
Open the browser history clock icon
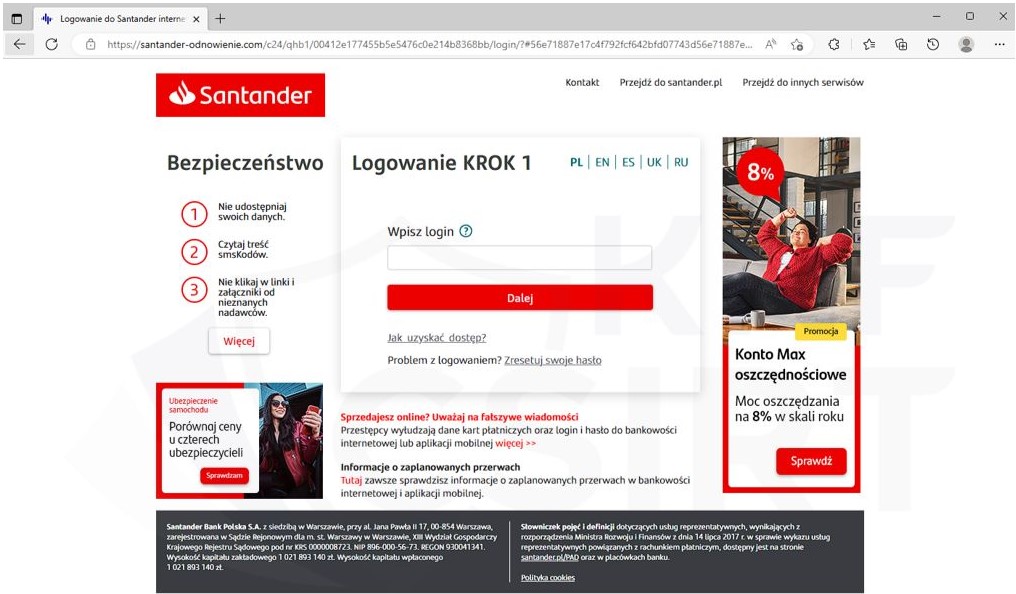933,44
